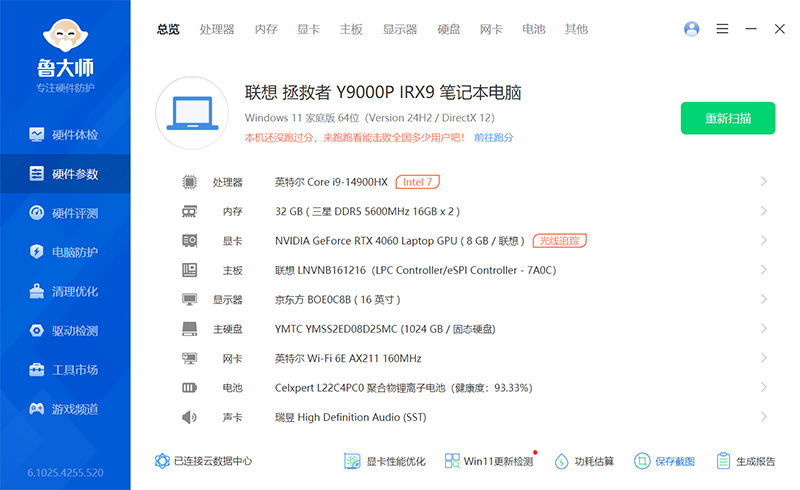
Task: Open the 游戏频道 gamepad icon
Action: coord(37,409)
